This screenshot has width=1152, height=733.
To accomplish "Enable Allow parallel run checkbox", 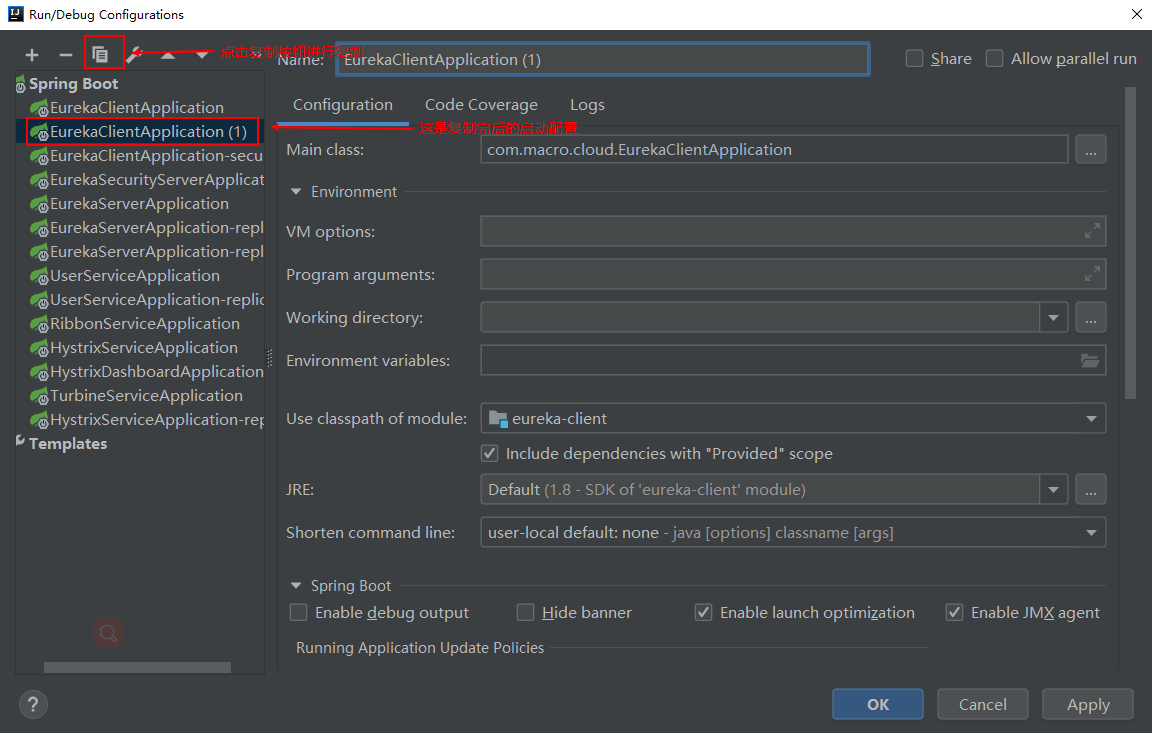I will click(x=994, y=59).
